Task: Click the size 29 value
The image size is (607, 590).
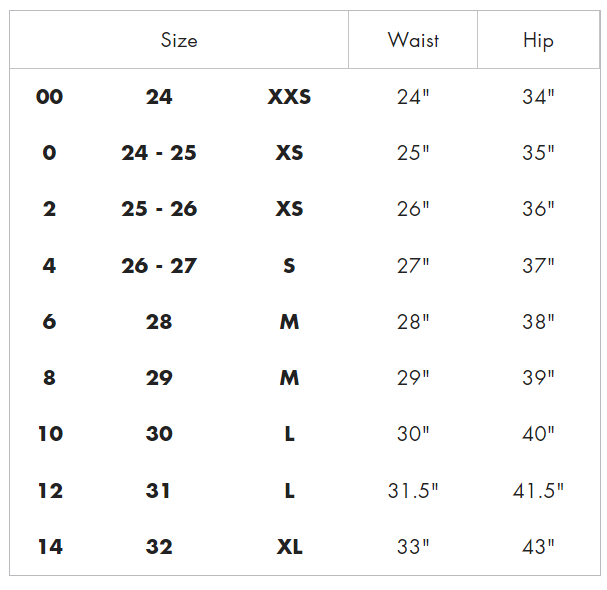Action: pyautogui.click(x=159, y=378)
